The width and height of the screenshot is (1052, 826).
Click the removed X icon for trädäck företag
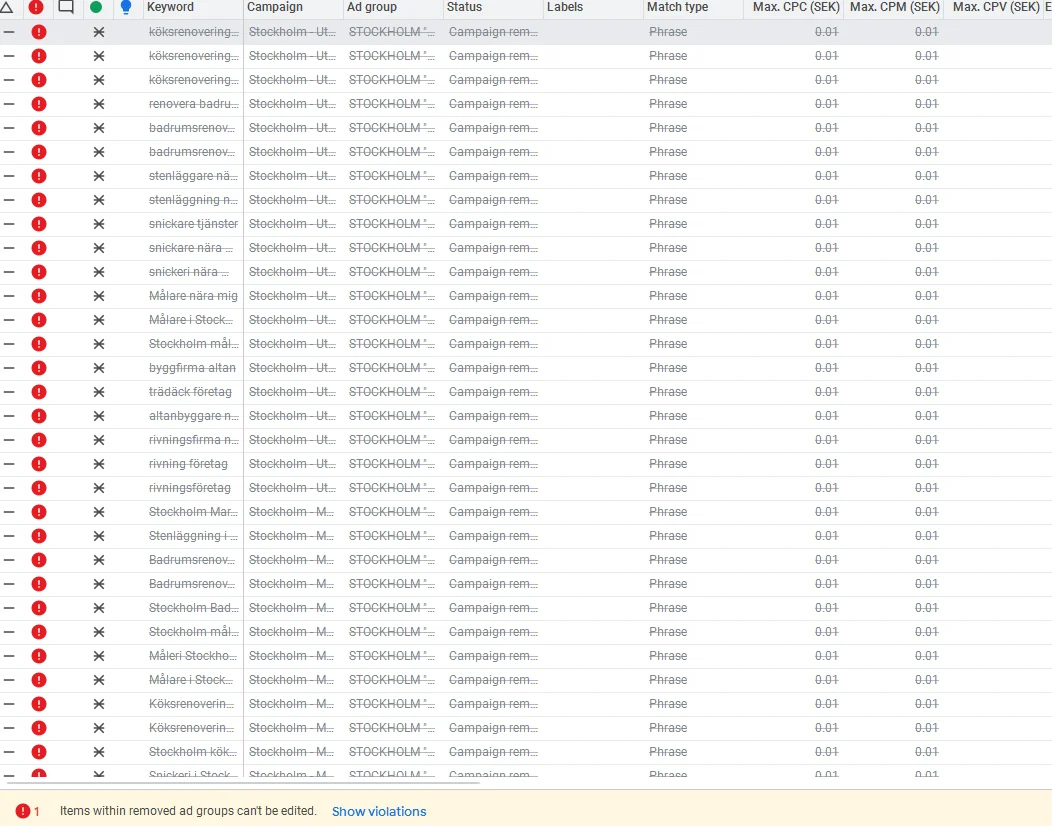point(98,392)
